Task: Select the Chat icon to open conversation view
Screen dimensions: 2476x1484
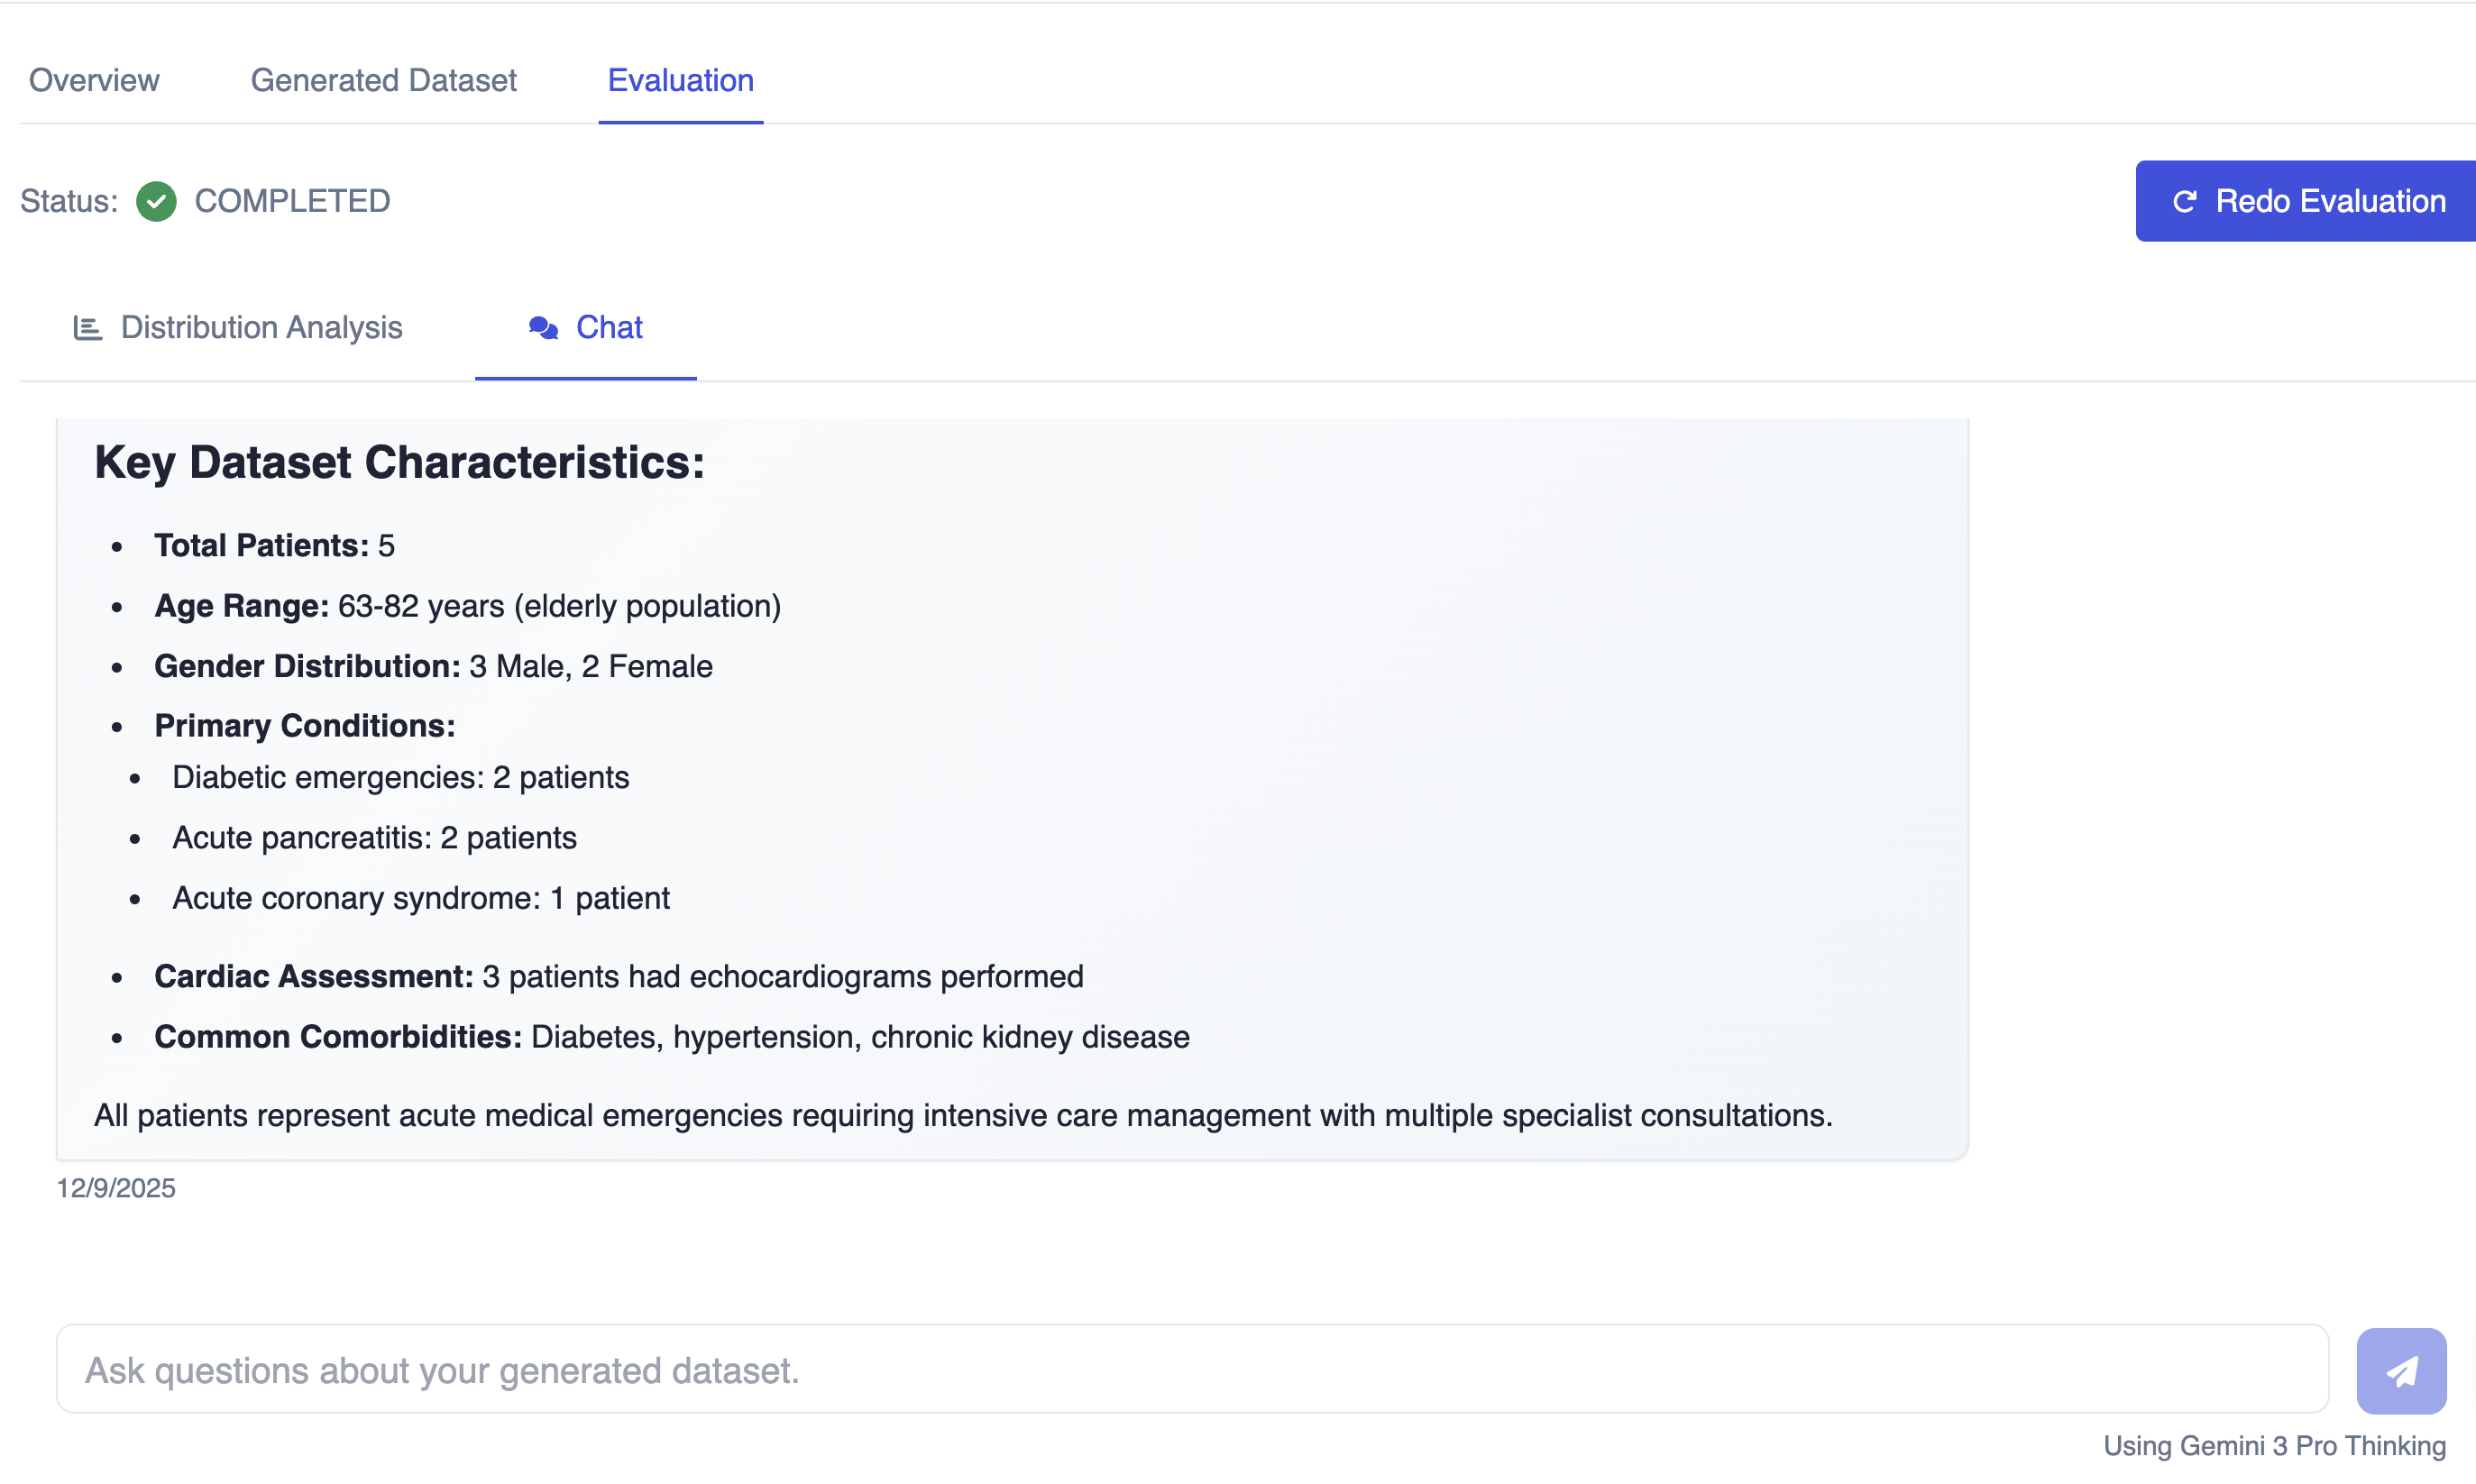Action: coord(585,327)
